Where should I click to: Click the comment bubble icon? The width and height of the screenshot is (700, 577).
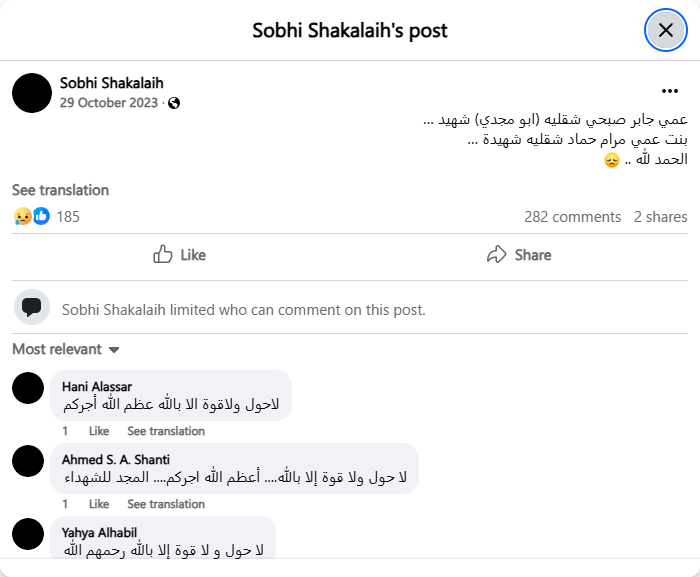click(x=31, y=308)
